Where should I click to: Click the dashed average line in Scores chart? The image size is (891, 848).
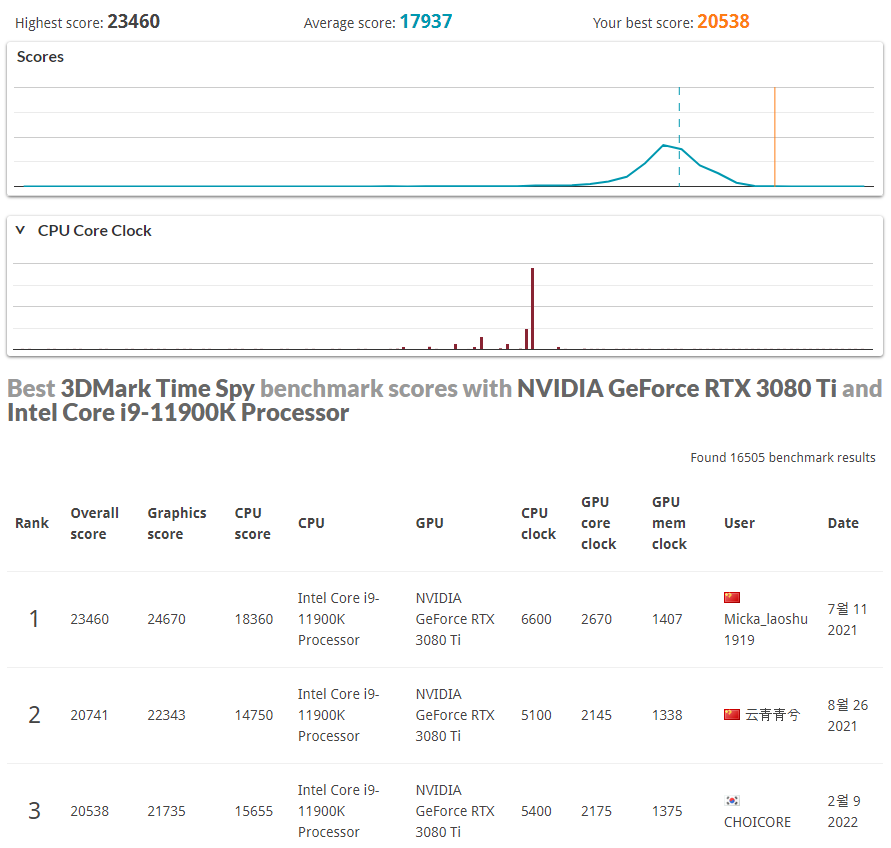[x=679, y=136]
